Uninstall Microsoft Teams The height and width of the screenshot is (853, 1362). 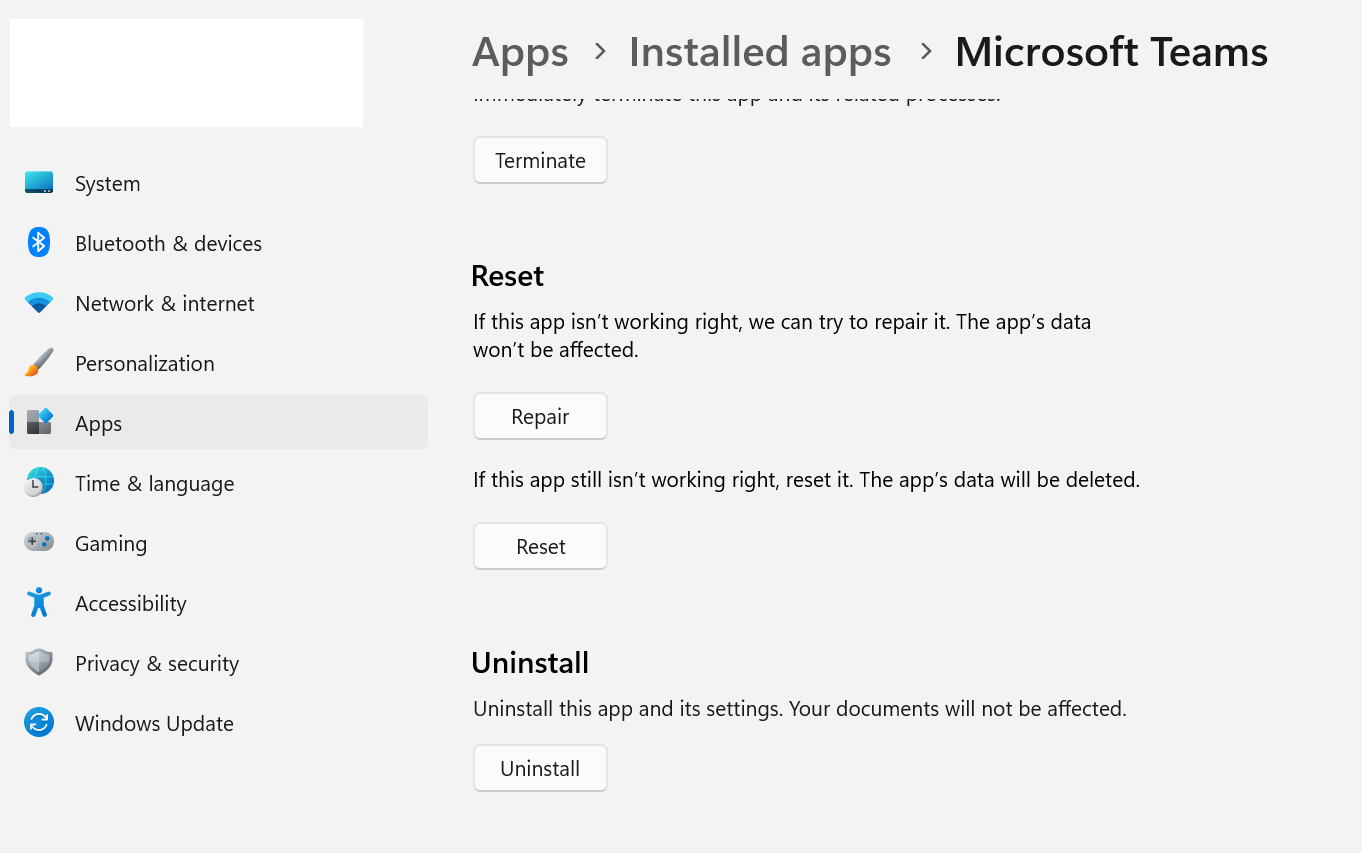pyautogui.click(x=540, y=768)
